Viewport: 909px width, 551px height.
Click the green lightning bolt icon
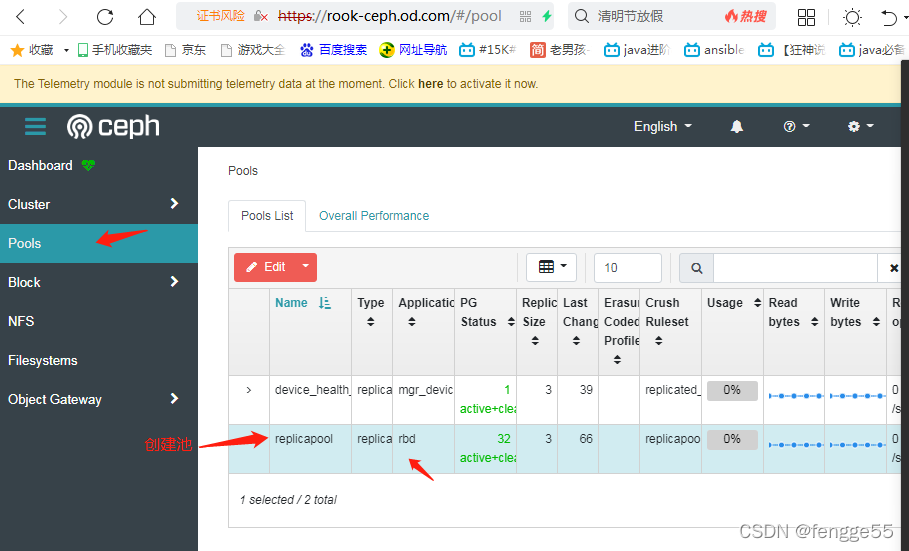[x=546, y=16]
